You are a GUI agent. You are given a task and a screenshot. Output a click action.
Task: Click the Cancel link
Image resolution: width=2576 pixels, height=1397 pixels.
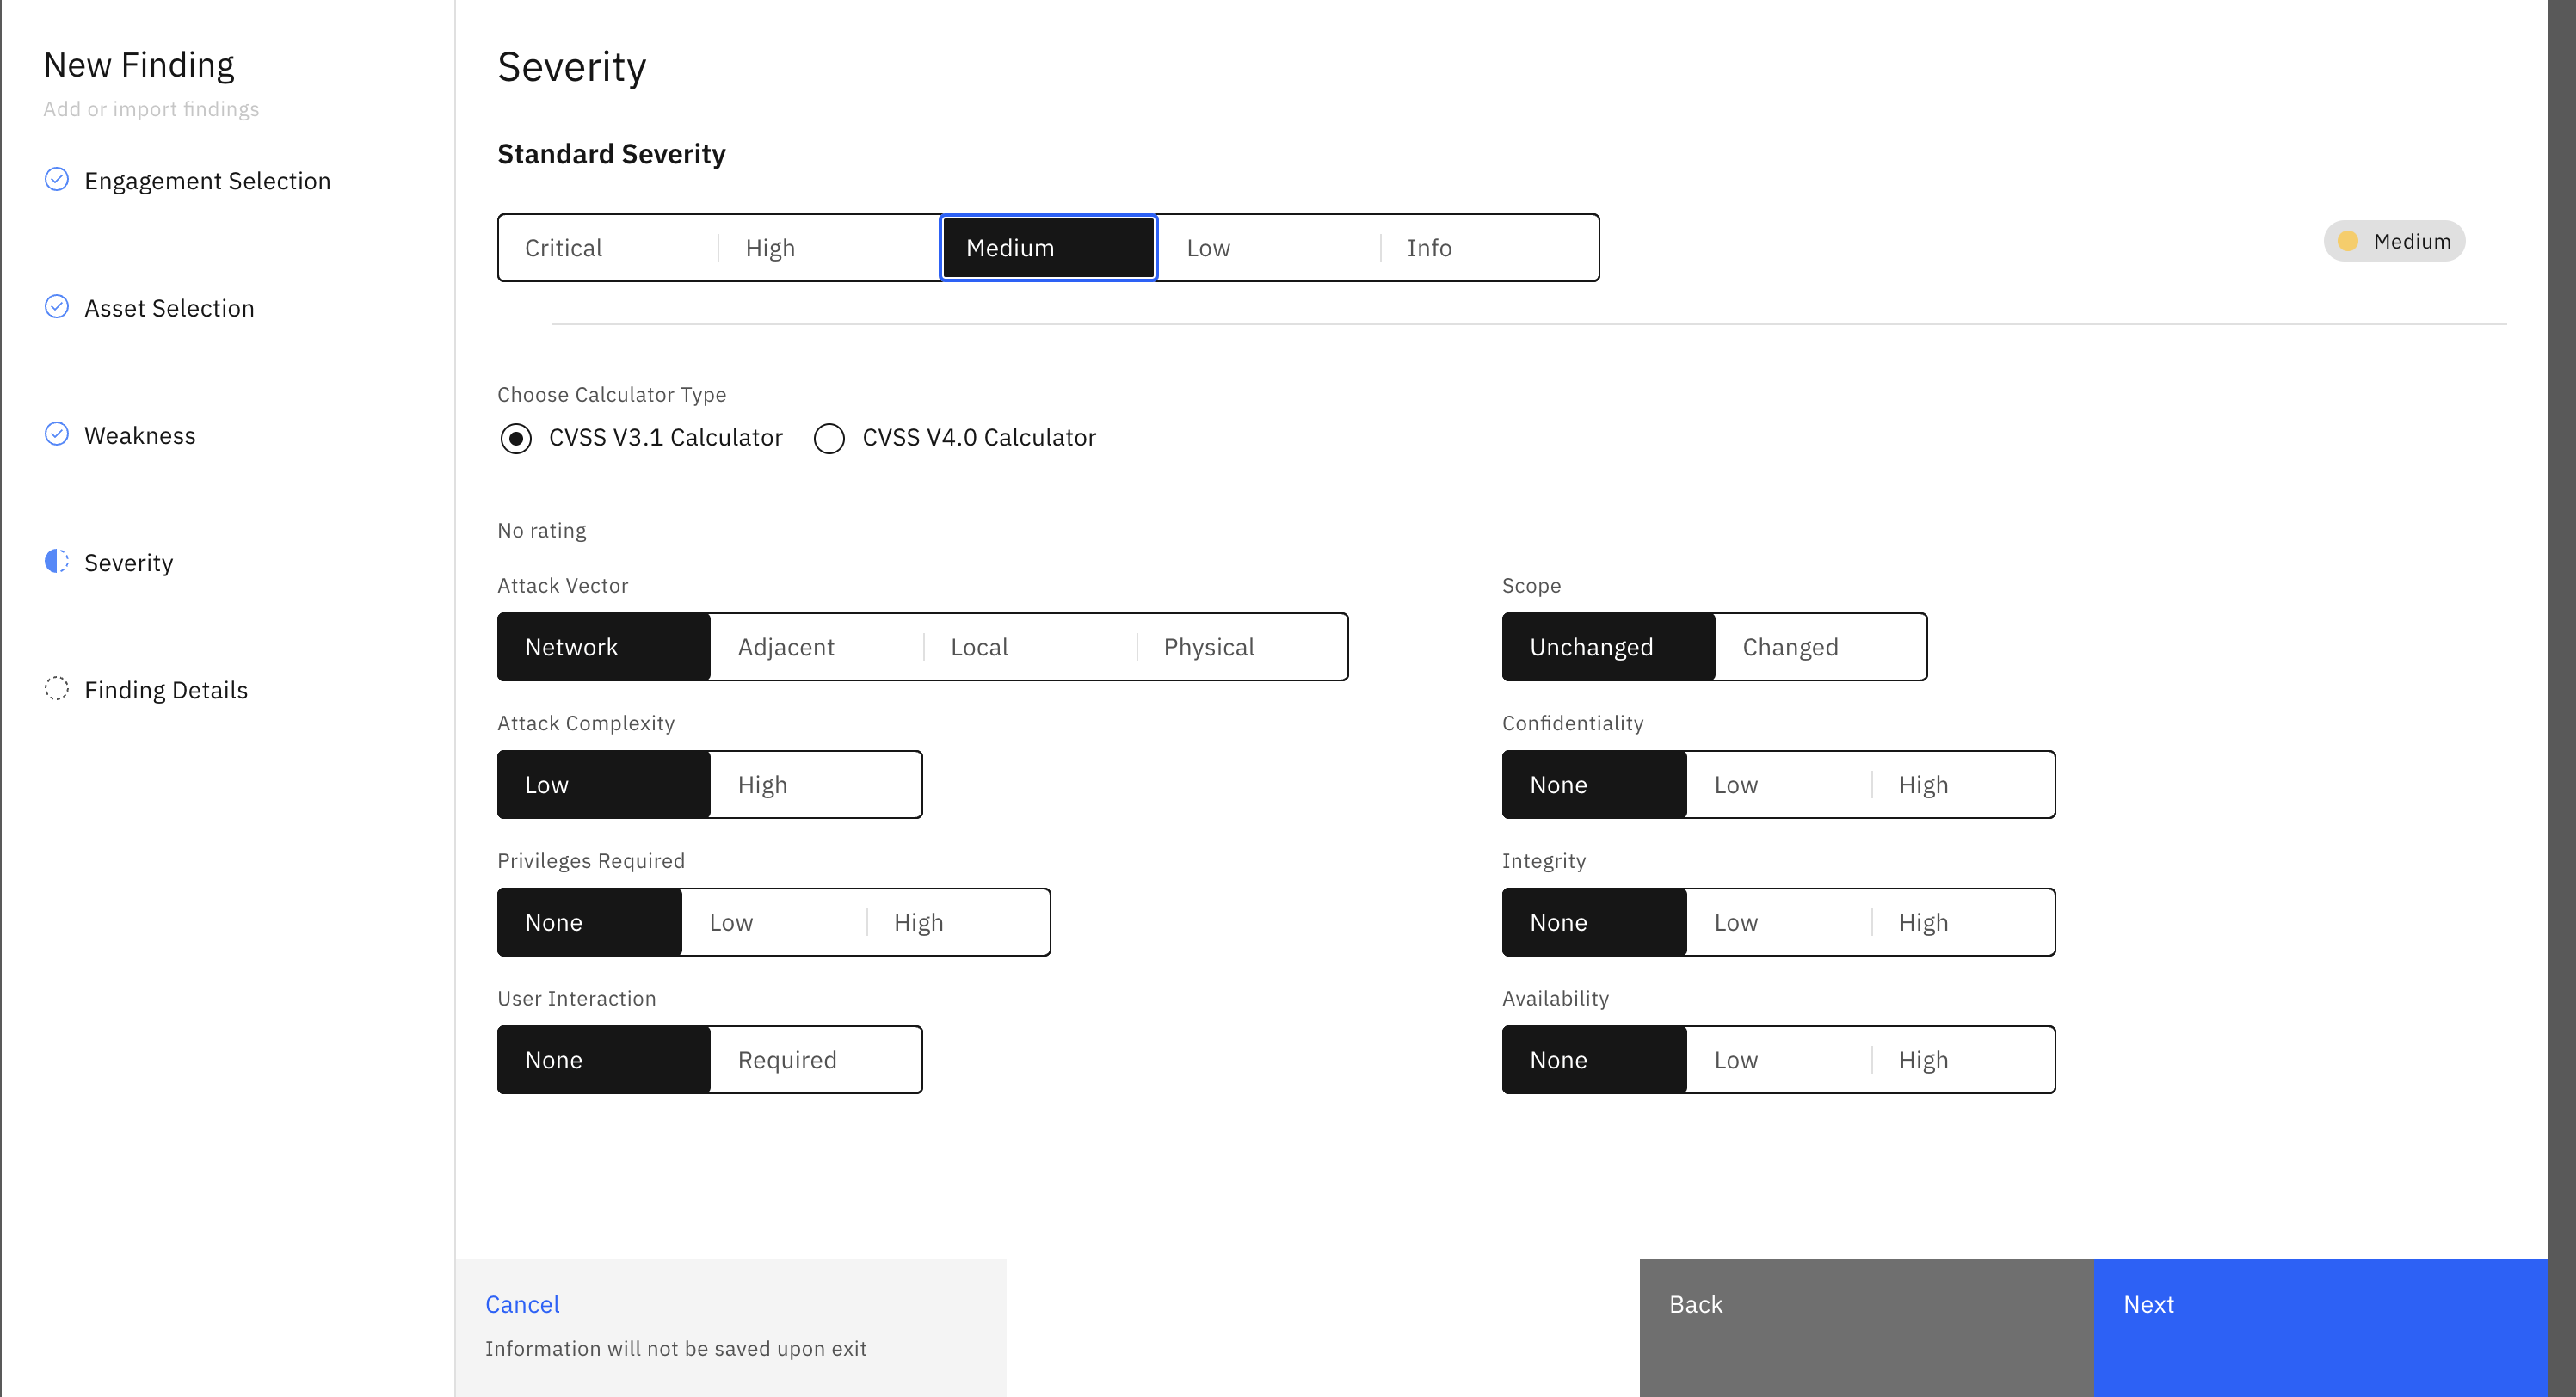coord(522,1305)
